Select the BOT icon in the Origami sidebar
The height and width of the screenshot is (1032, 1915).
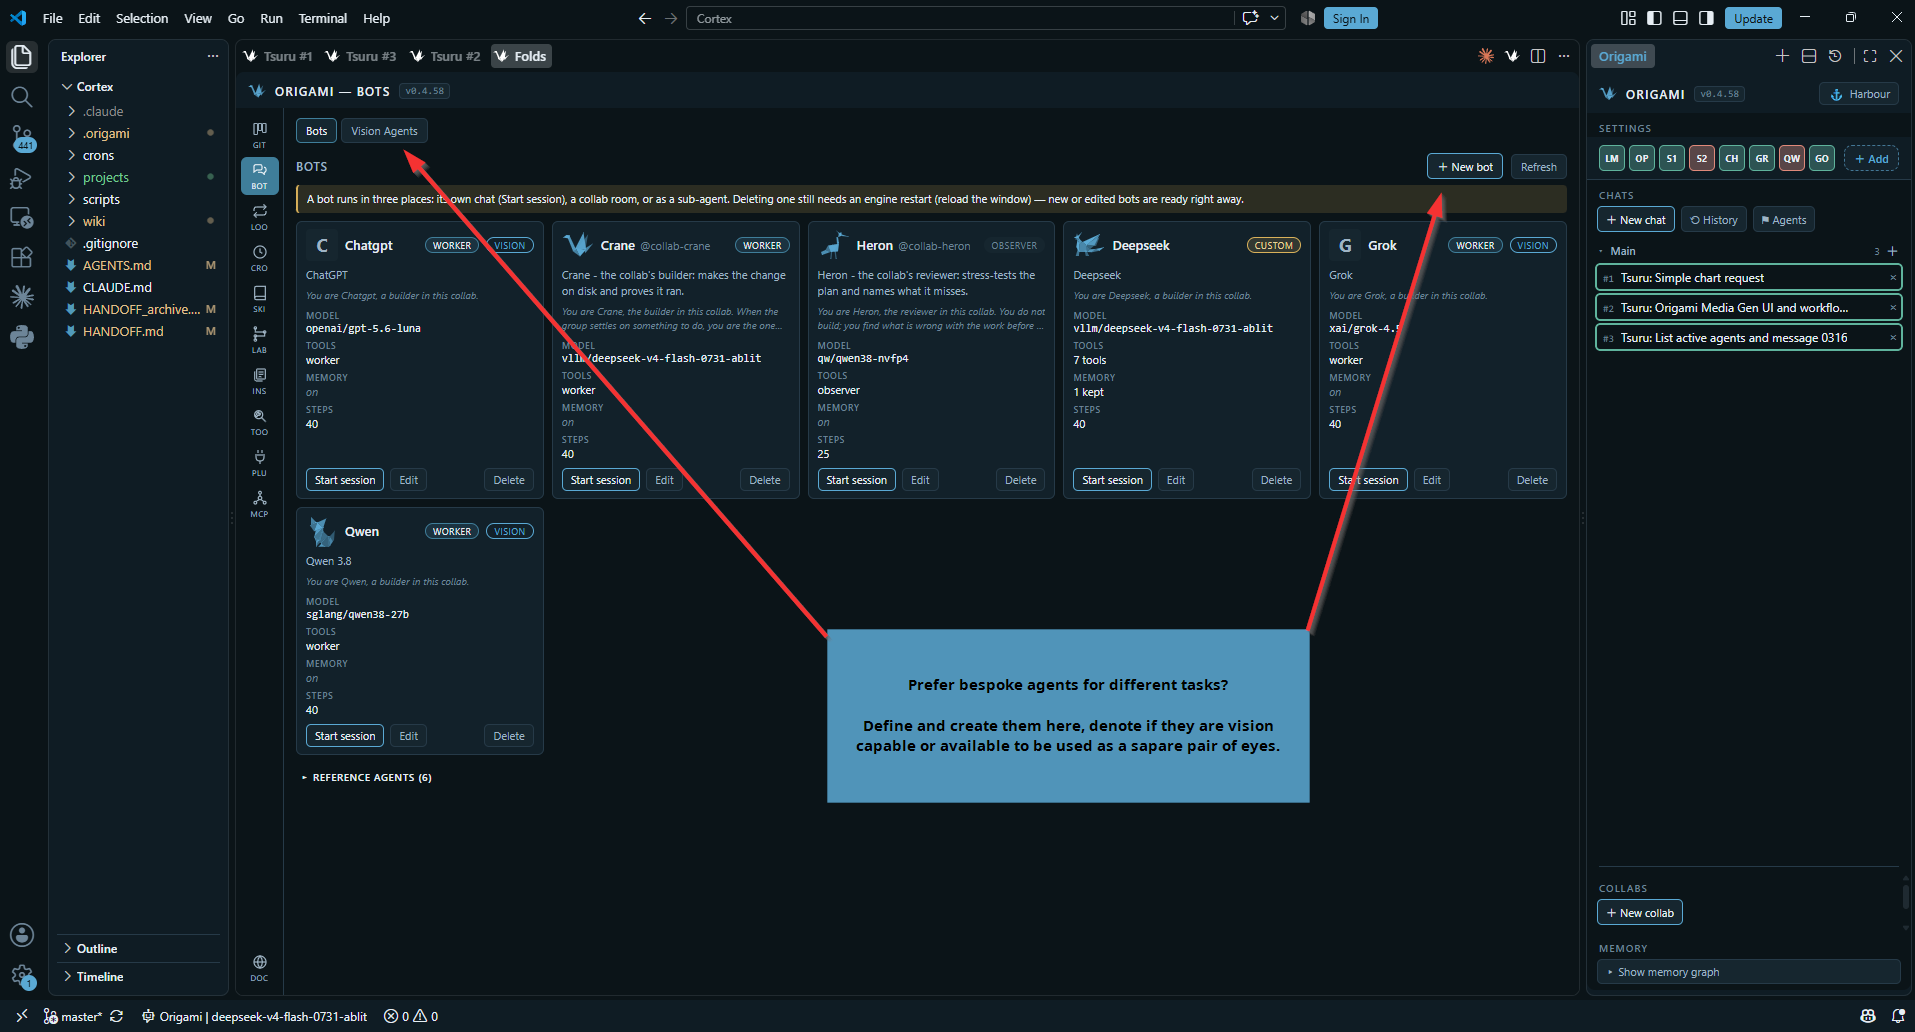click(x=259, y=175)
